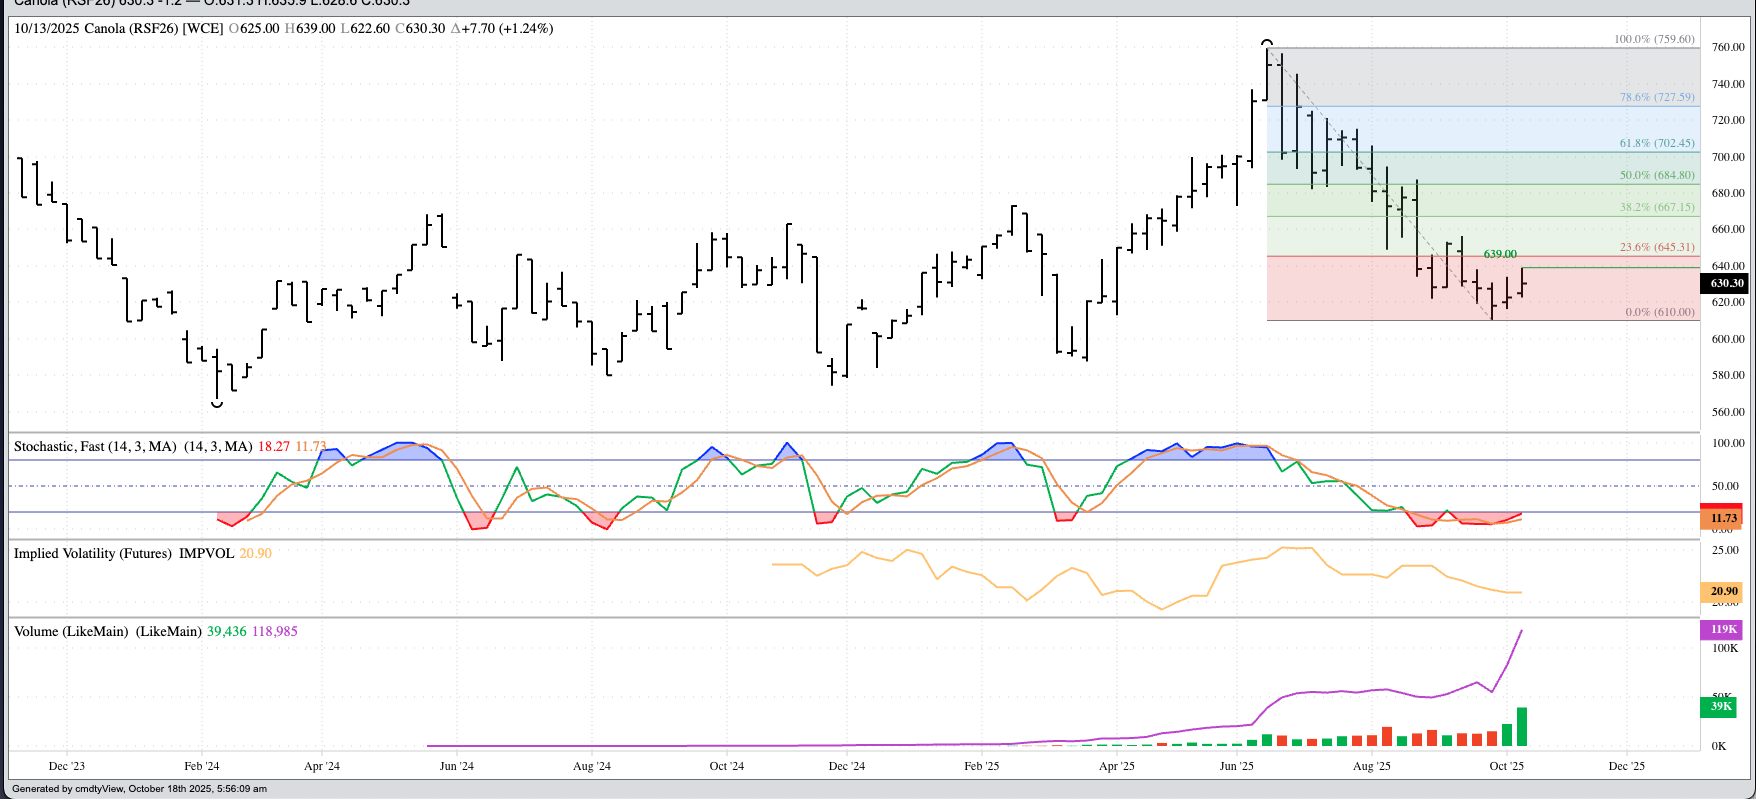This screenshot has height=799, width=1756.
Task: Click the 100.0% (759.60) Fibonacci label
Action: click(1654, 39)
